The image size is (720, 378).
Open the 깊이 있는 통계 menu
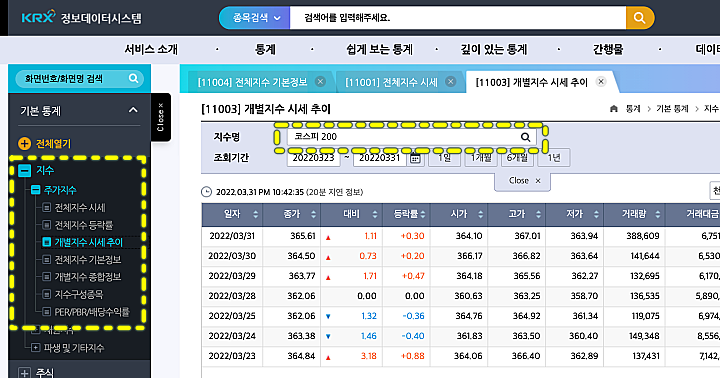point(494,49)
